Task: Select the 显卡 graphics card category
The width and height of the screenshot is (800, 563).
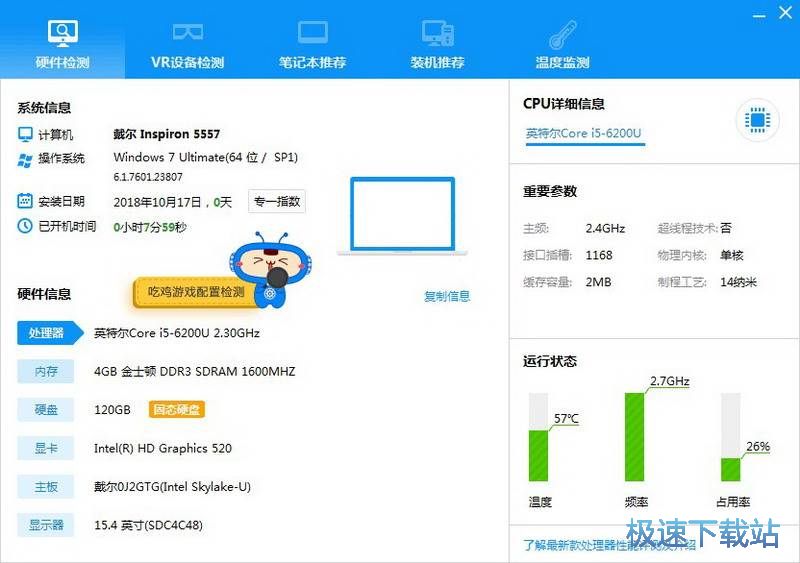Action: tap(45, 448)
